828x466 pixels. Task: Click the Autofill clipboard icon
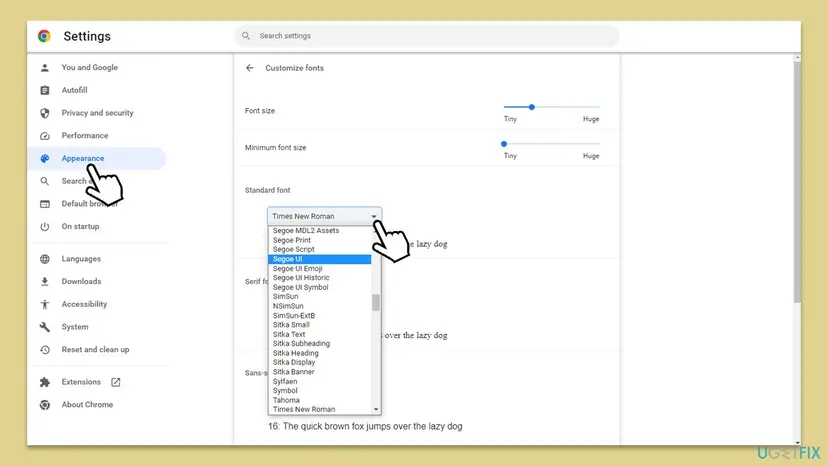[x=45, y=90]
